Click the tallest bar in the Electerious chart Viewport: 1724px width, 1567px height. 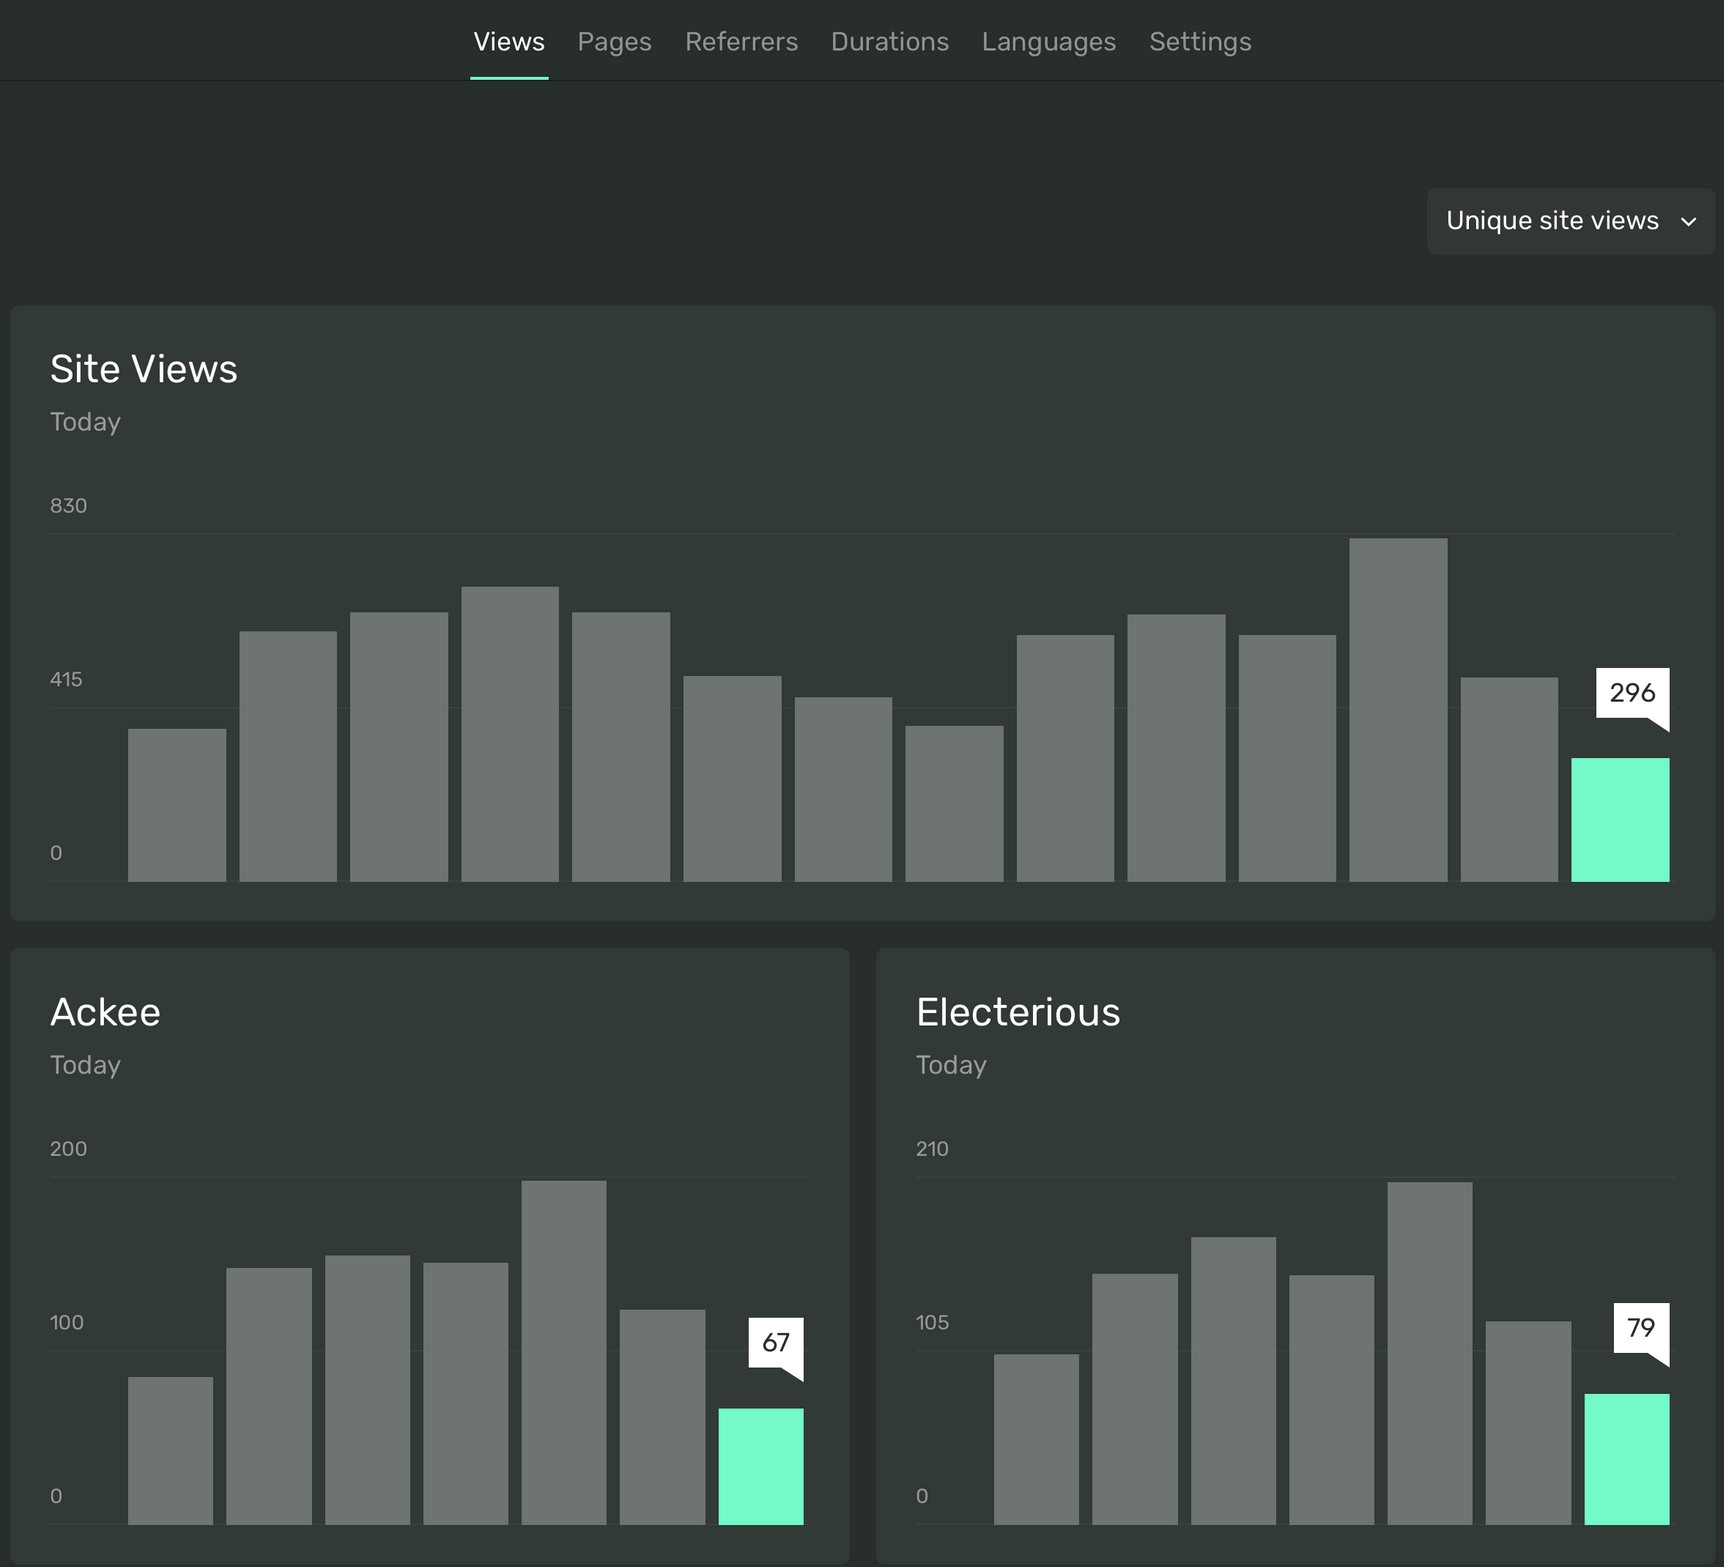(x=1429, y=1350)
